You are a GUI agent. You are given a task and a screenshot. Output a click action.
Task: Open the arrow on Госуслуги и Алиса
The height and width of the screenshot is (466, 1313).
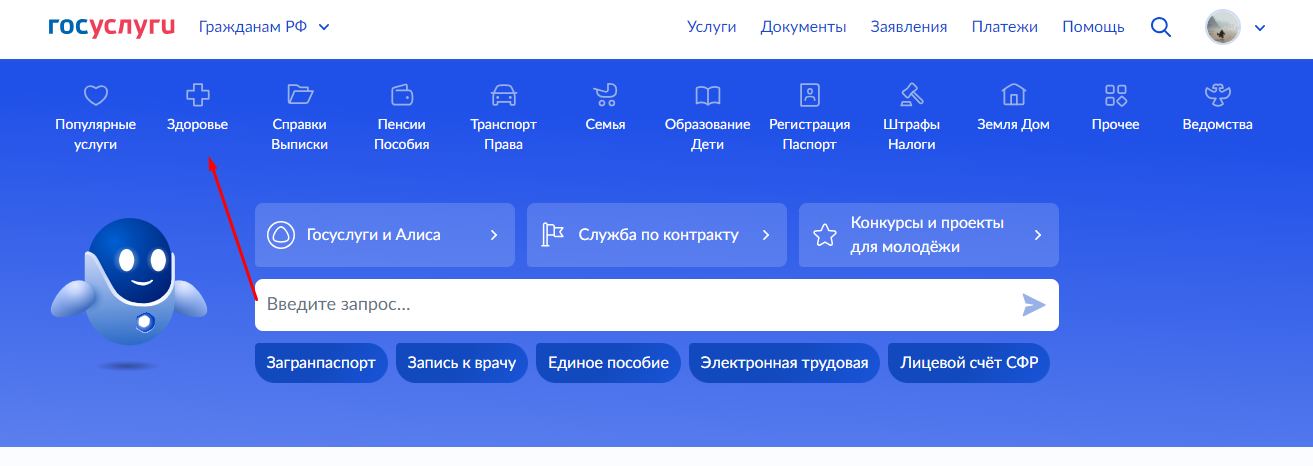pos(494,235)
